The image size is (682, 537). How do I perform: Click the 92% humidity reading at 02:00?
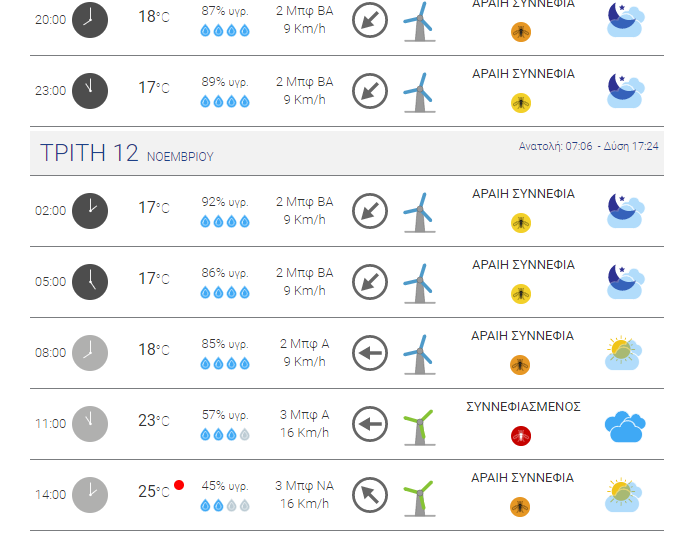[x=225, y=202]
